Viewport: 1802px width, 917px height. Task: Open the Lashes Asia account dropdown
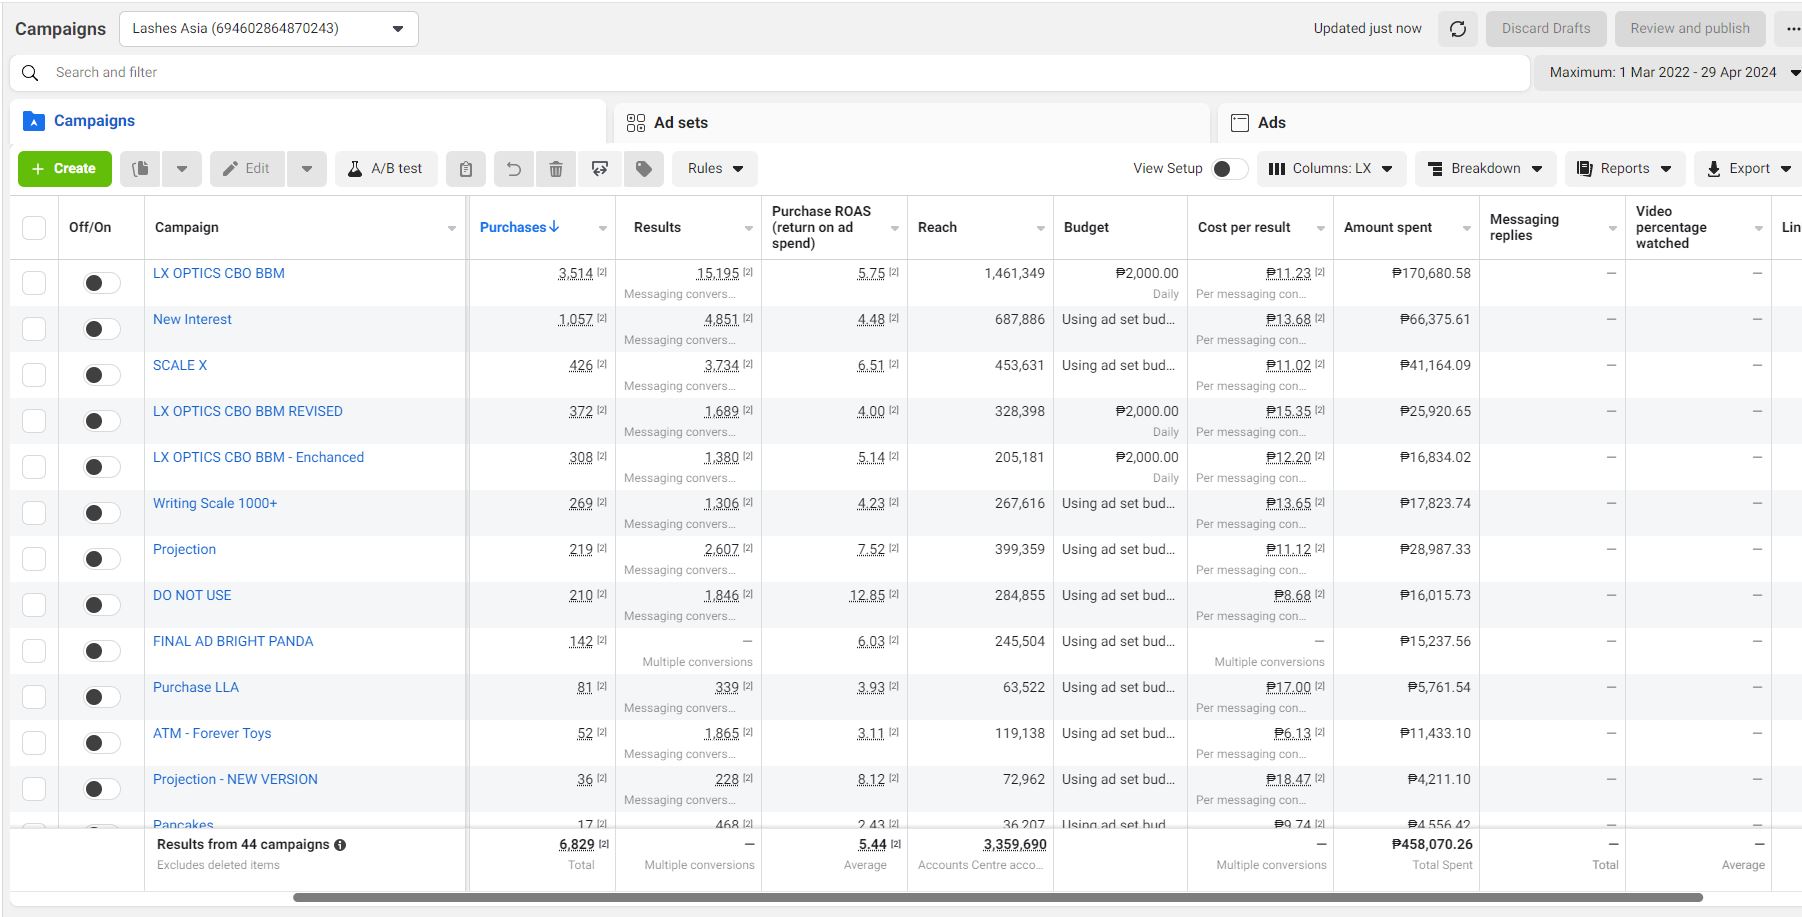tap(268, 29)
